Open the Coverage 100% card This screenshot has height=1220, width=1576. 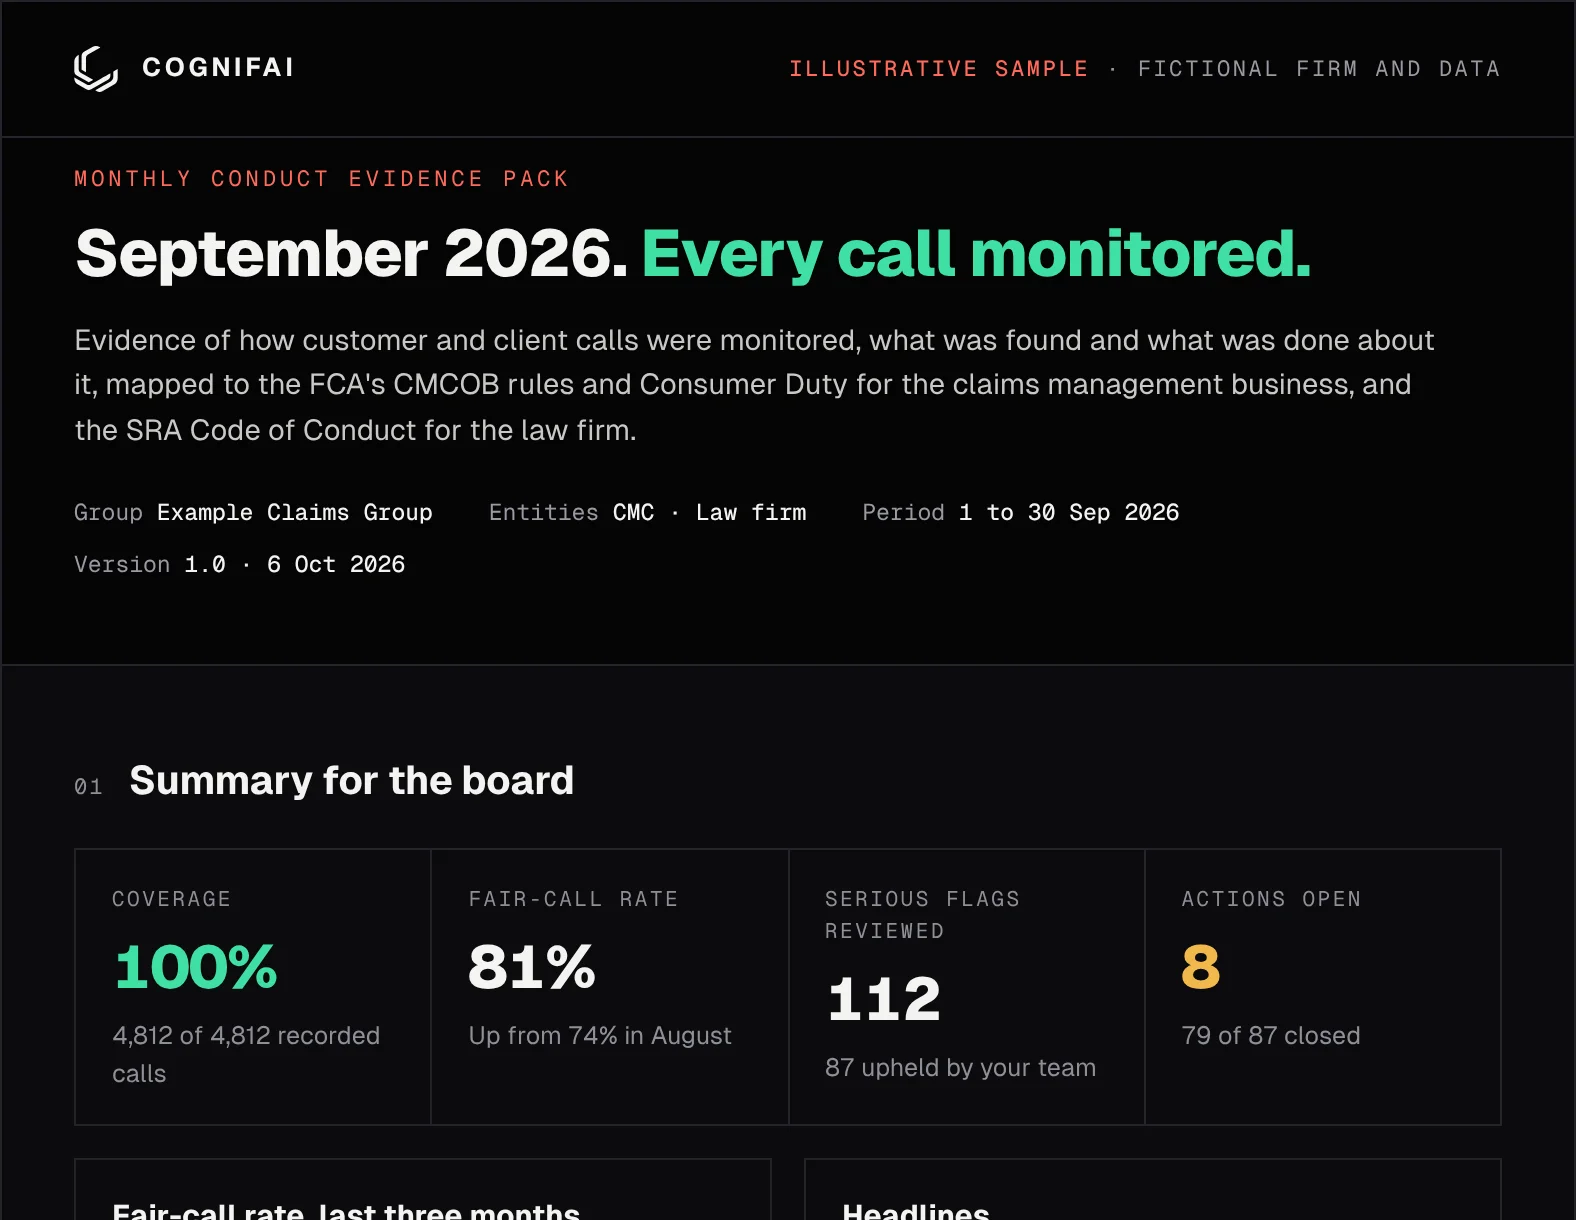pyautogui.click(x=253, y=987)
